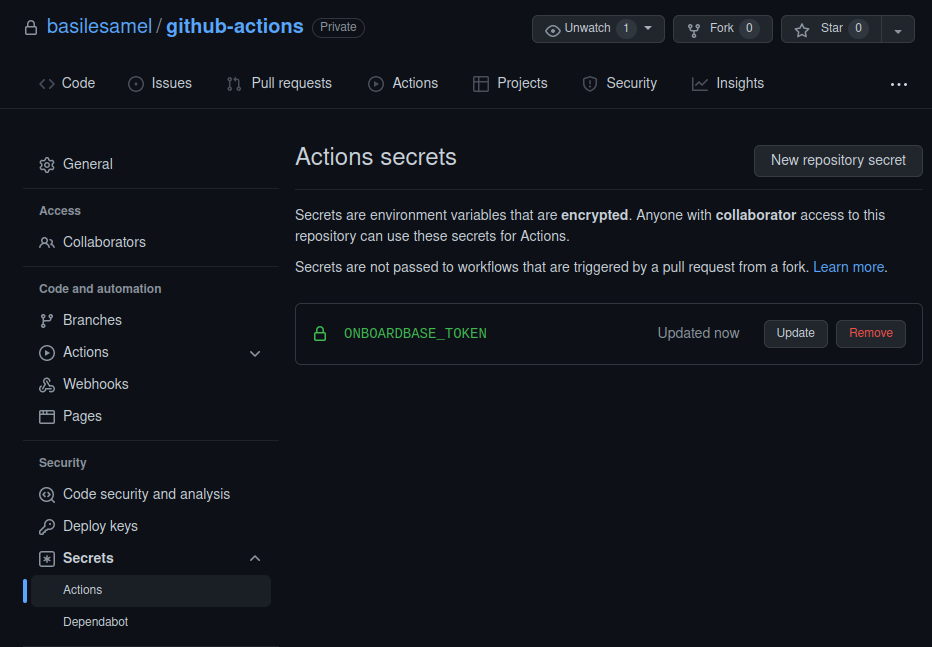Open the three-dots overflow menu in tabs
Viewport: 932px width, 647px height.
point(899,84)
